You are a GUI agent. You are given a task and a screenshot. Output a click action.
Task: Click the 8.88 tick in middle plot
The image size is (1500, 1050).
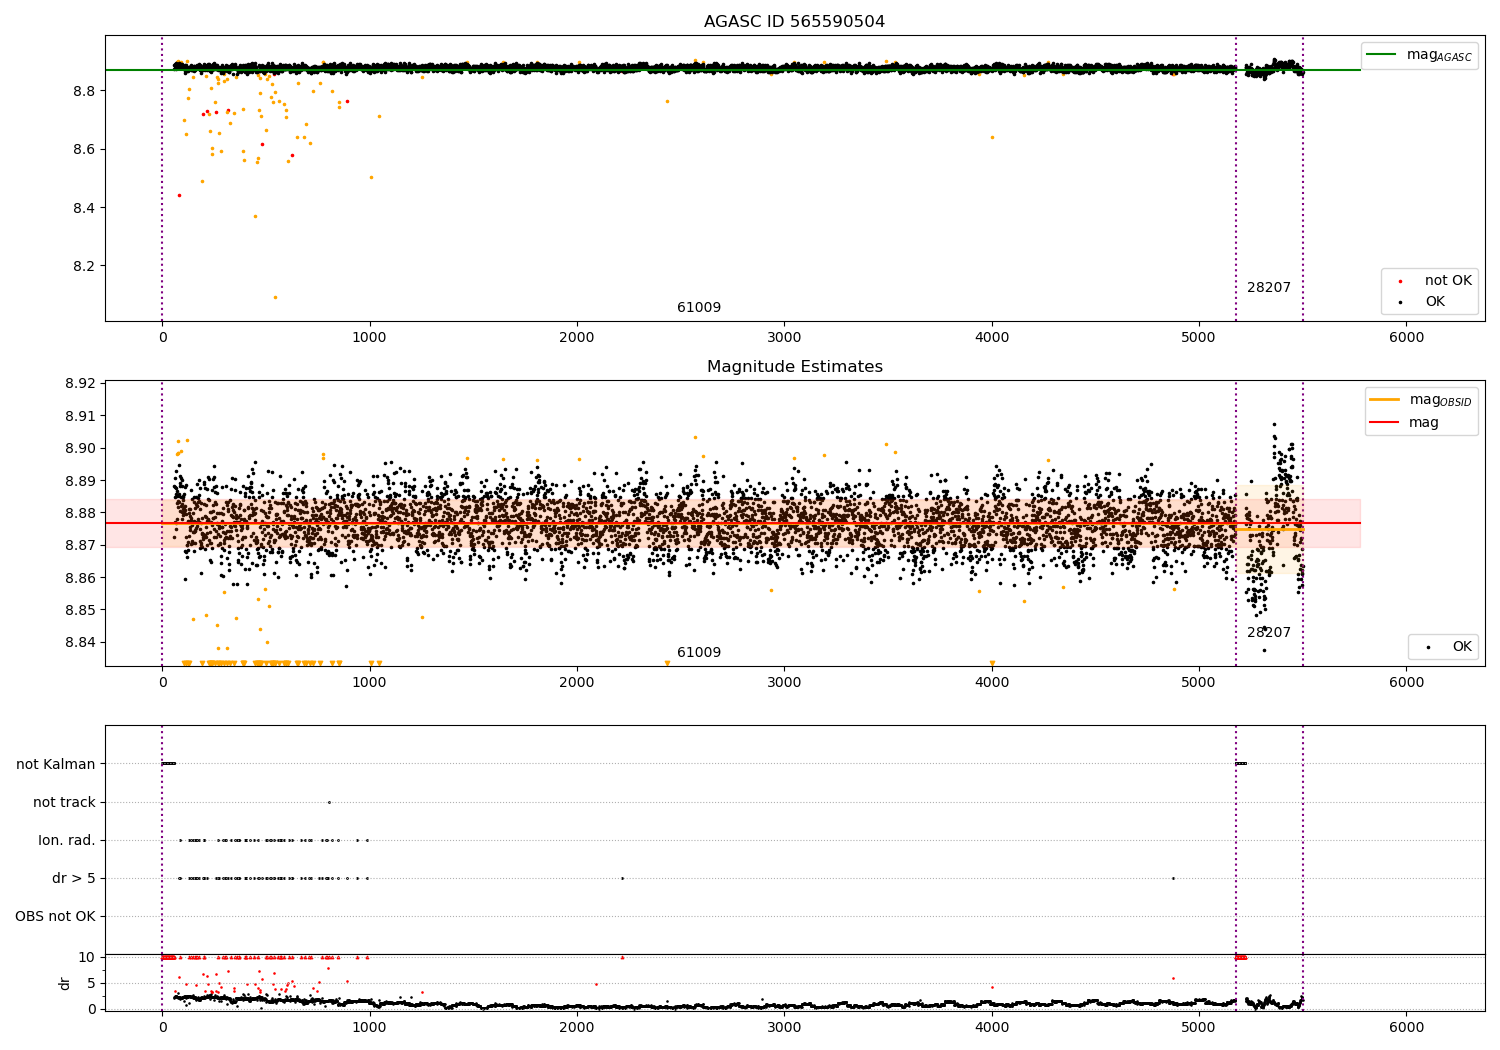80,513
